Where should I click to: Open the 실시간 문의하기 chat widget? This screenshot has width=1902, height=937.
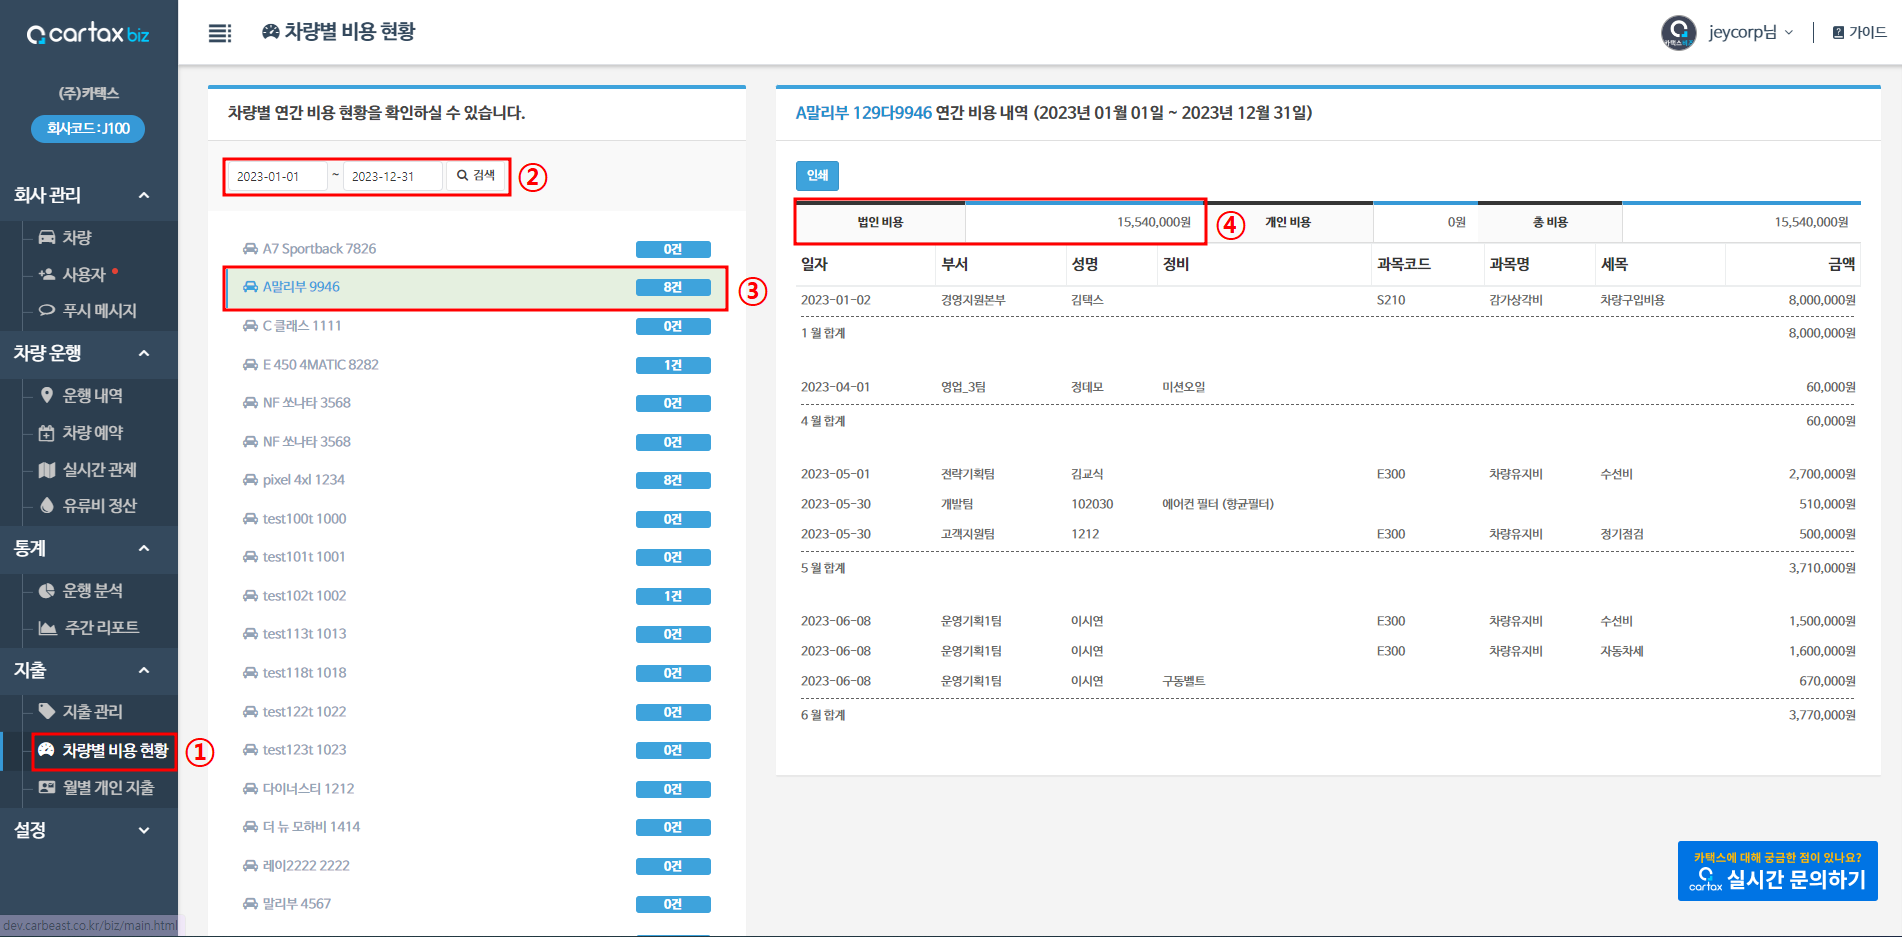point(1777,871)
